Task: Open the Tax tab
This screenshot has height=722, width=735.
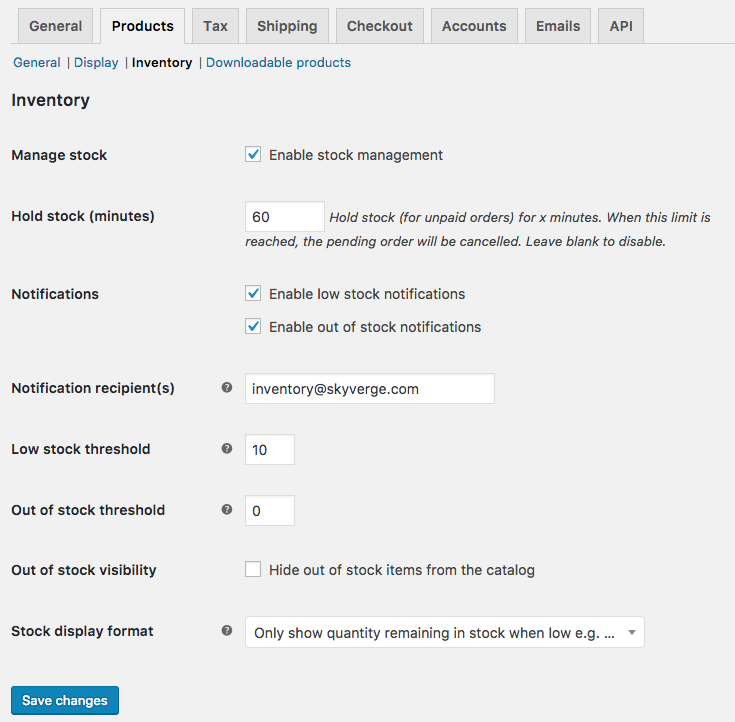Action: [x=215, y=26]
